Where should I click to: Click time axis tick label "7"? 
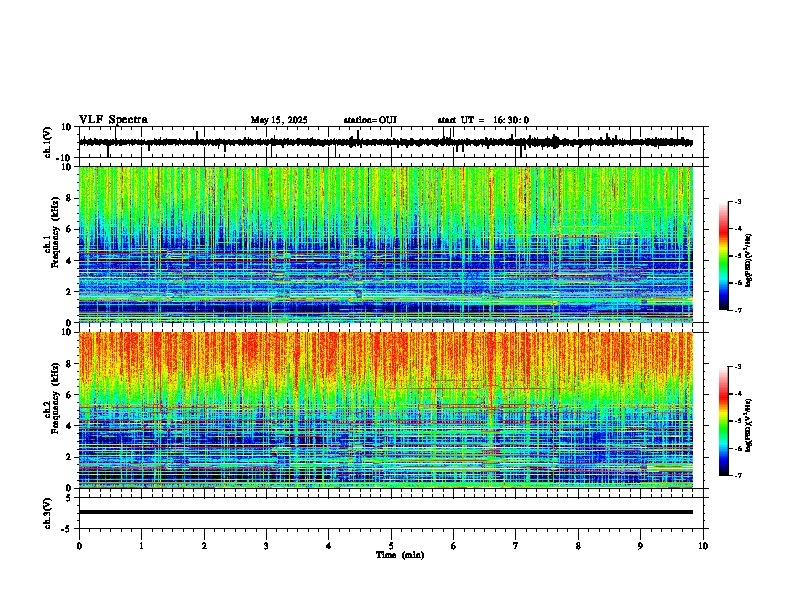516,546
